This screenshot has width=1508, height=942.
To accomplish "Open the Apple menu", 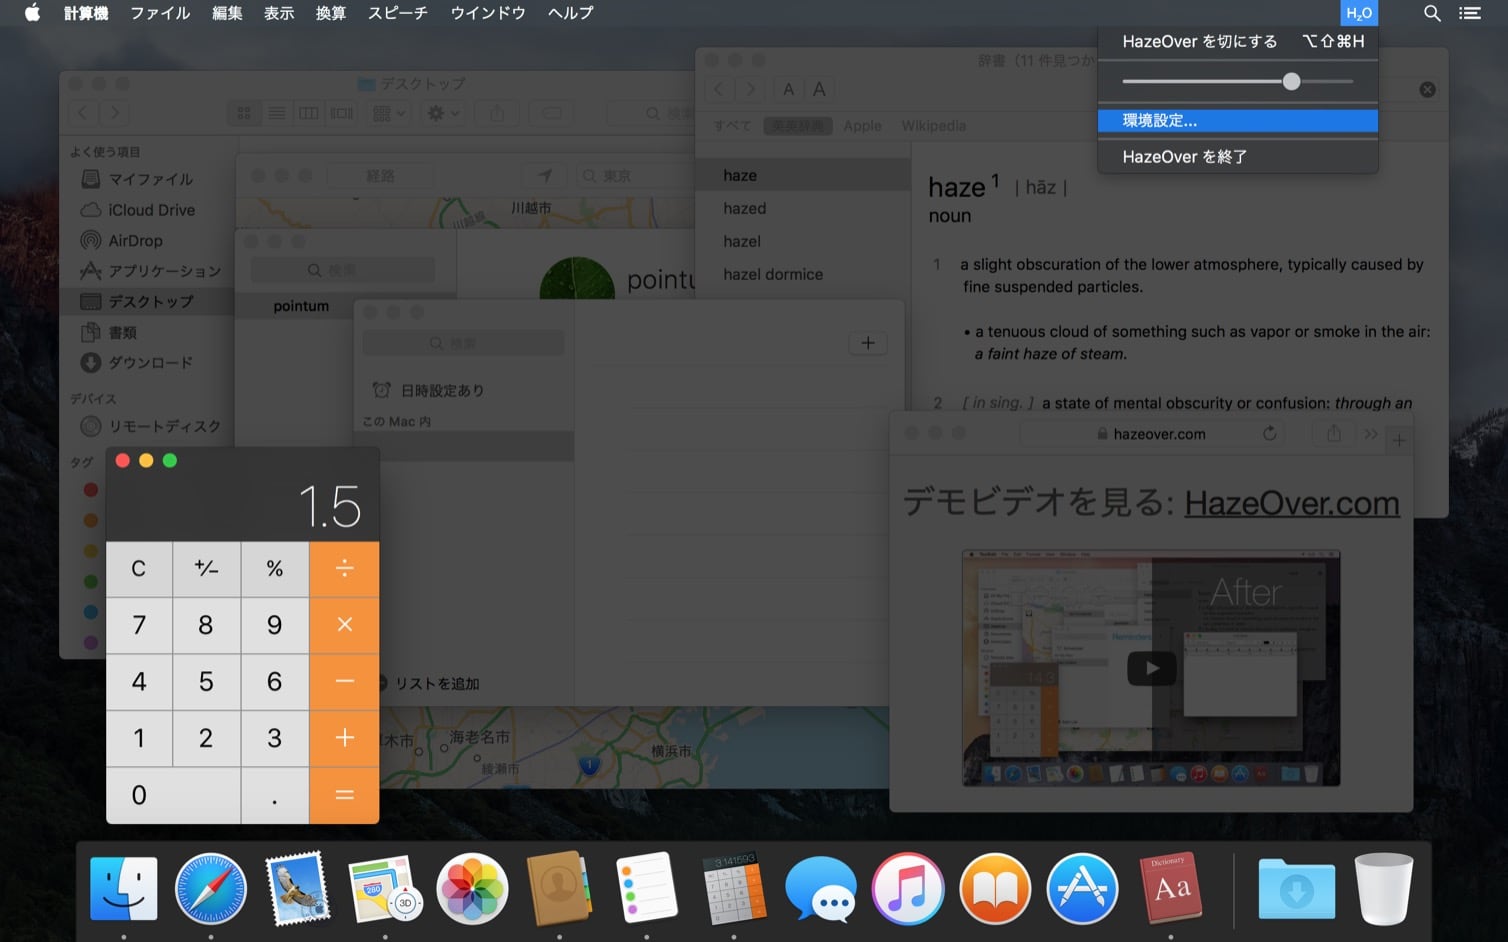I will click(32, 13).
